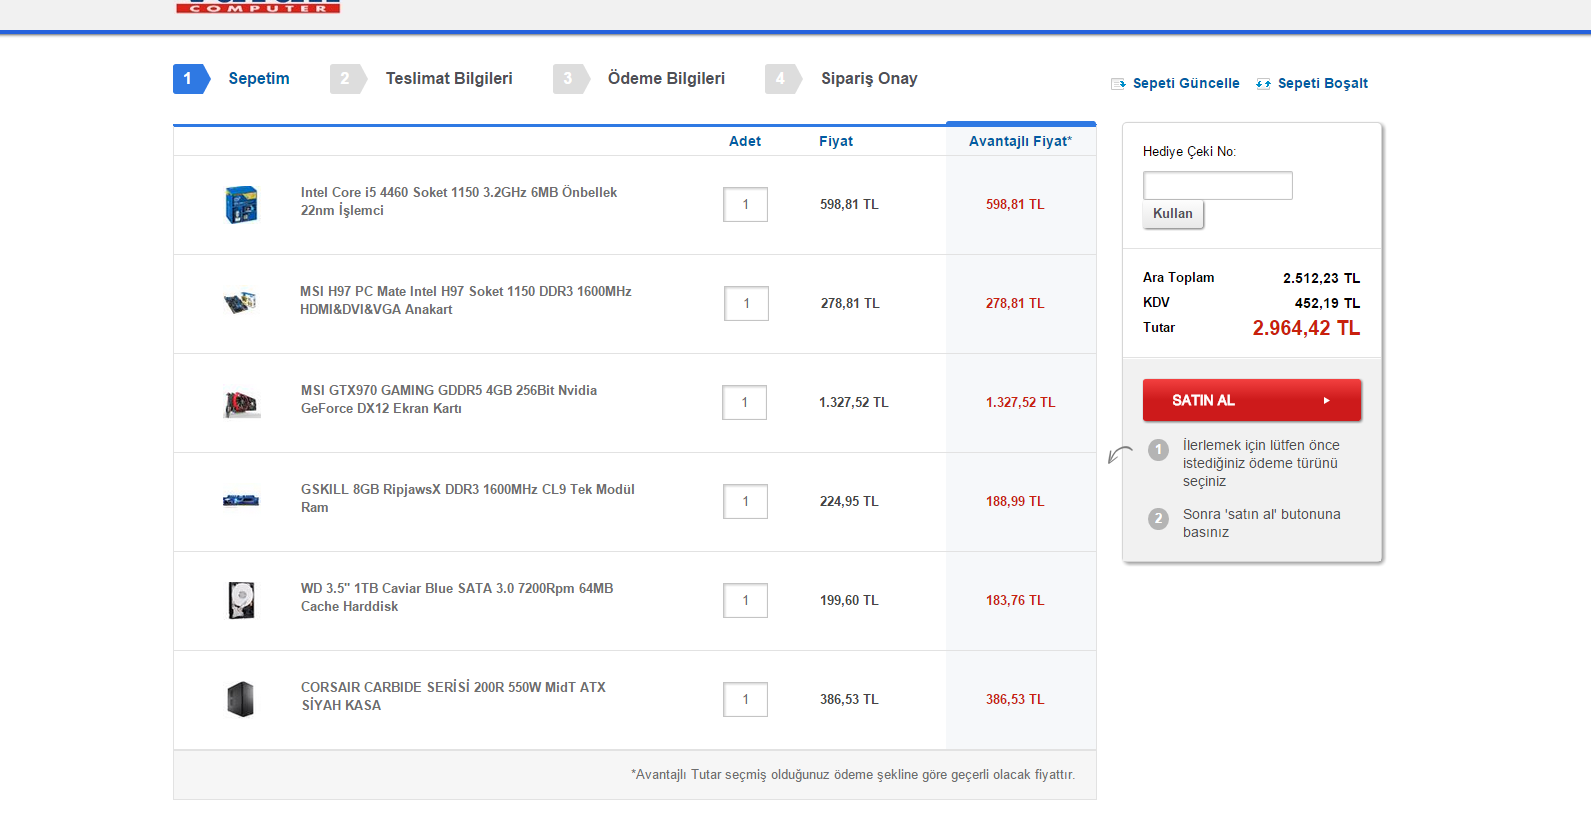1591x817 pixels.
Task: Open GSKILL RipjawsX RAM thumbnail
Action: click(x=241, y=500)
